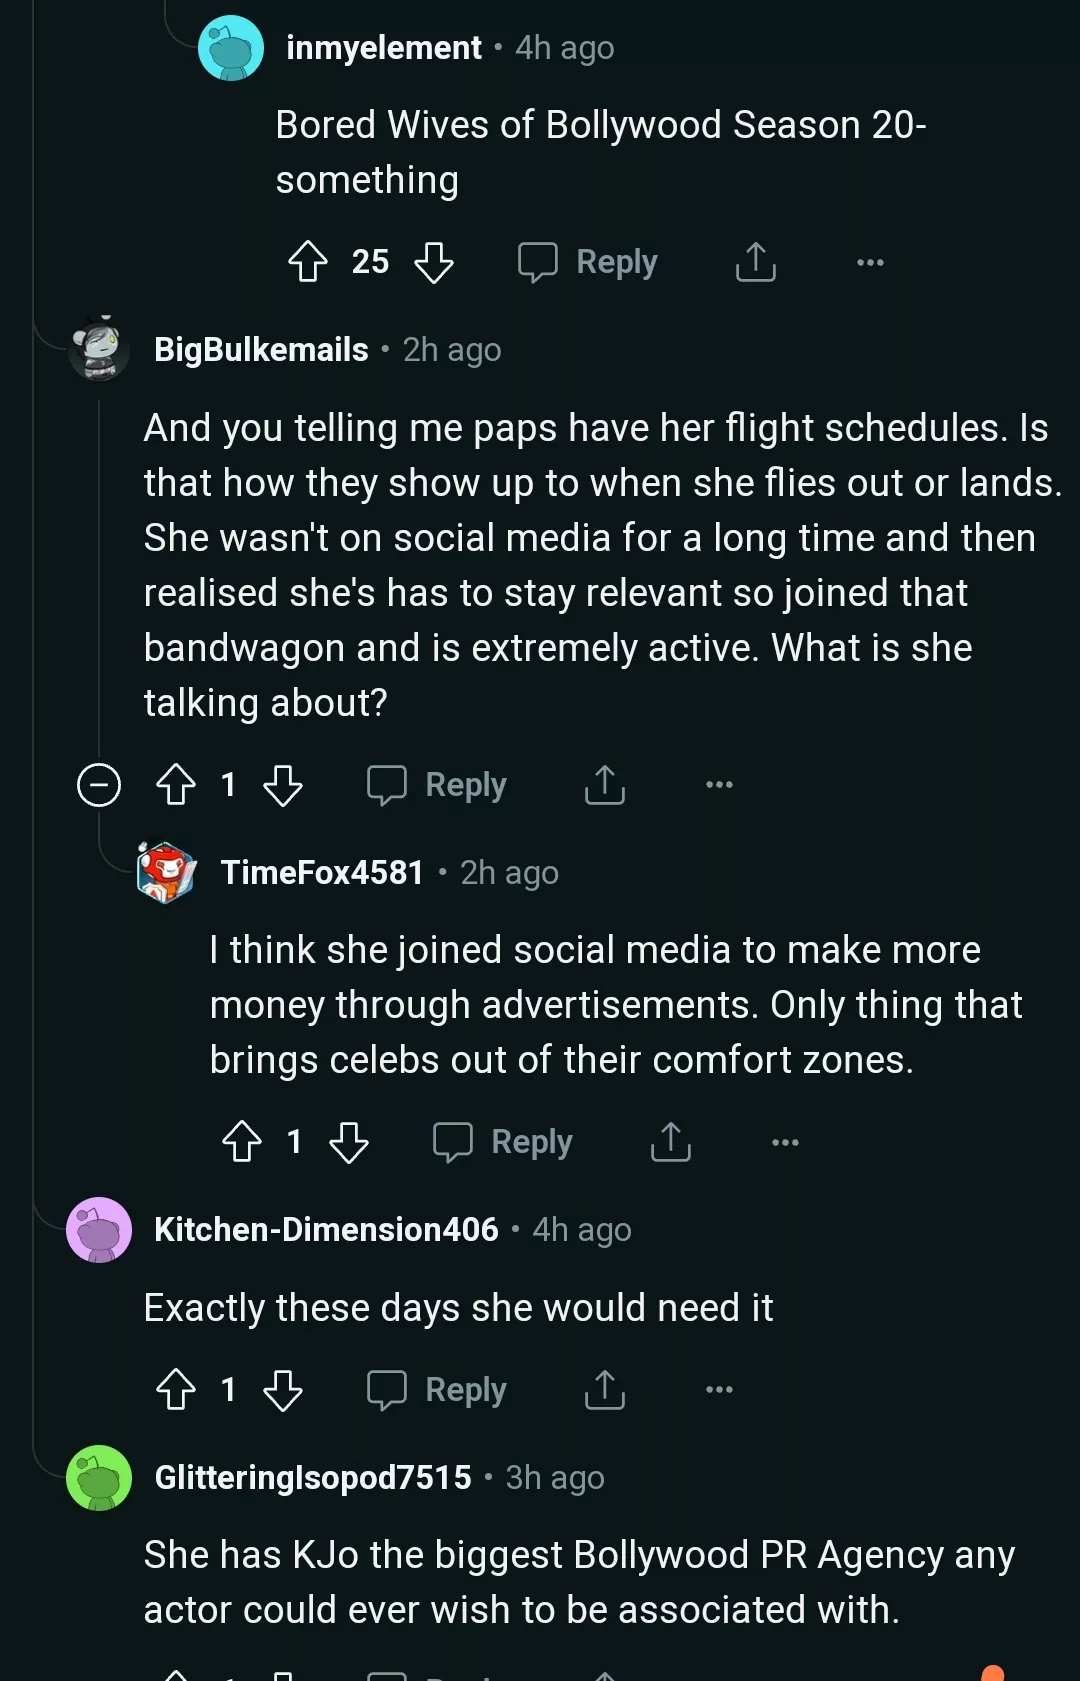This screenshot has width=1080, height=1681.
Task: Toggle downvote on Kitchen-Dimension406's comment
Action: pos(285,1389)
